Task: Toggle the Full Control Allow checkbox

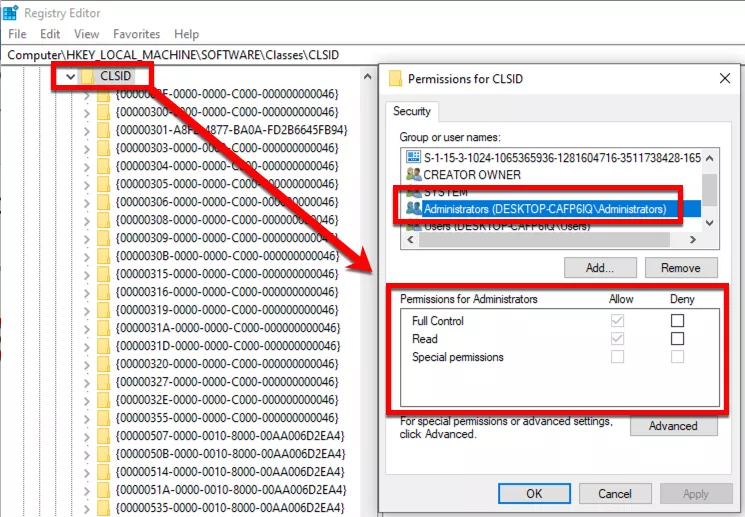Action: coord(617,320)
